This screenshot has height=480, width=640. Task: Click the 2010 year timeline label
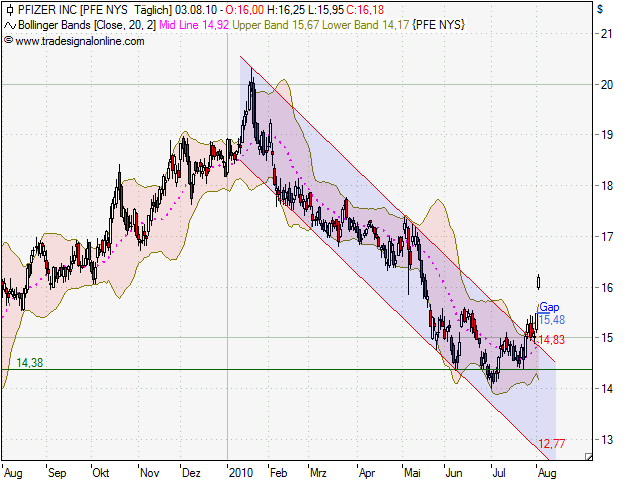[241, 473]
